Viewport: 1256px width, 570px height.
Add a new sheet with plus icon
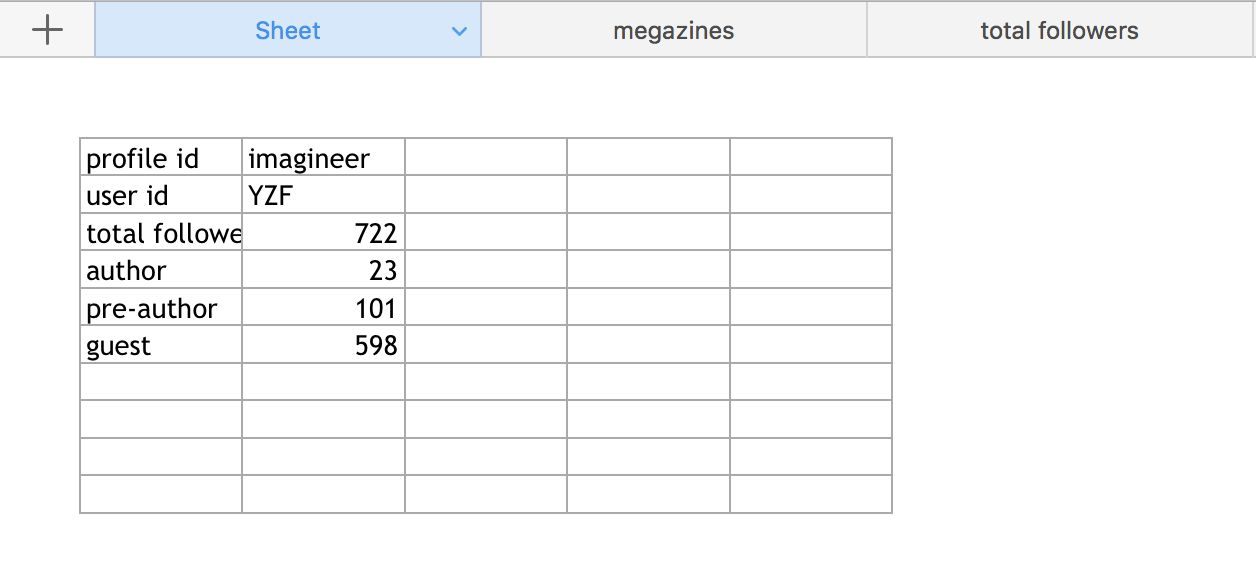click(47, 30)
